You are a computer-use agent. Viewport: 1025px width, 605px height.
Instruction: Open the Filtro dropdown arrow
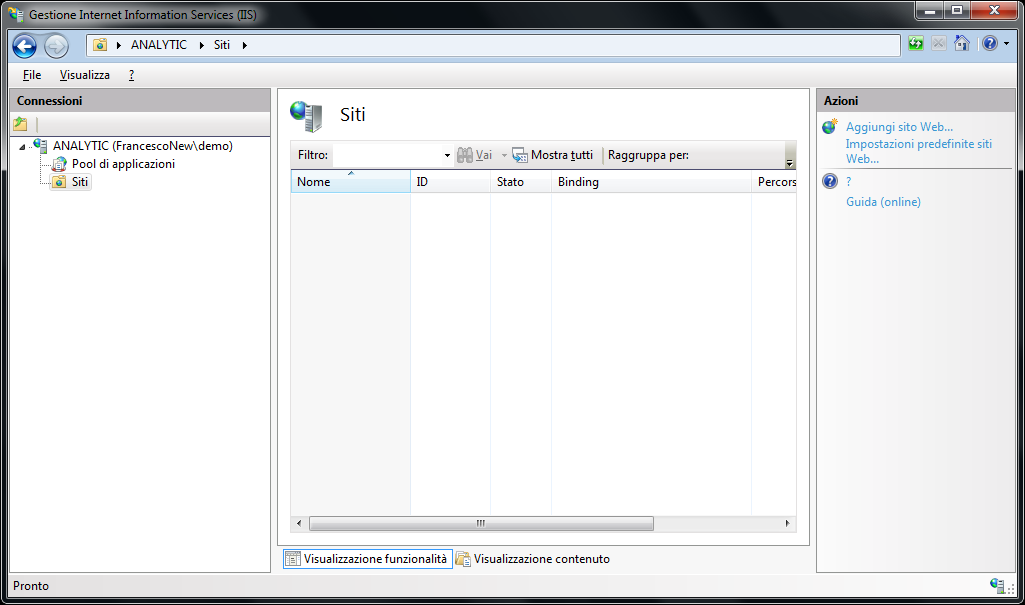click(447, 156)
